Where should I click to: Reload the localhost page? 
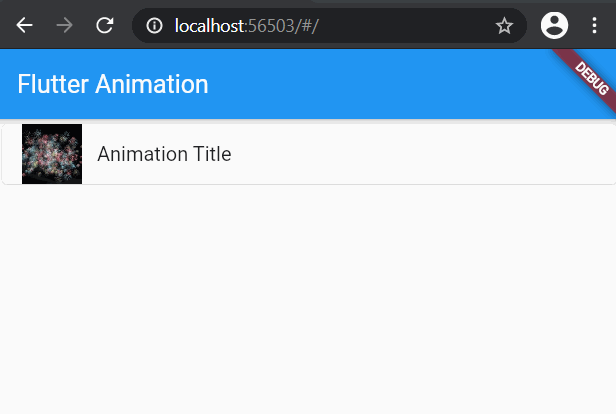105,26
